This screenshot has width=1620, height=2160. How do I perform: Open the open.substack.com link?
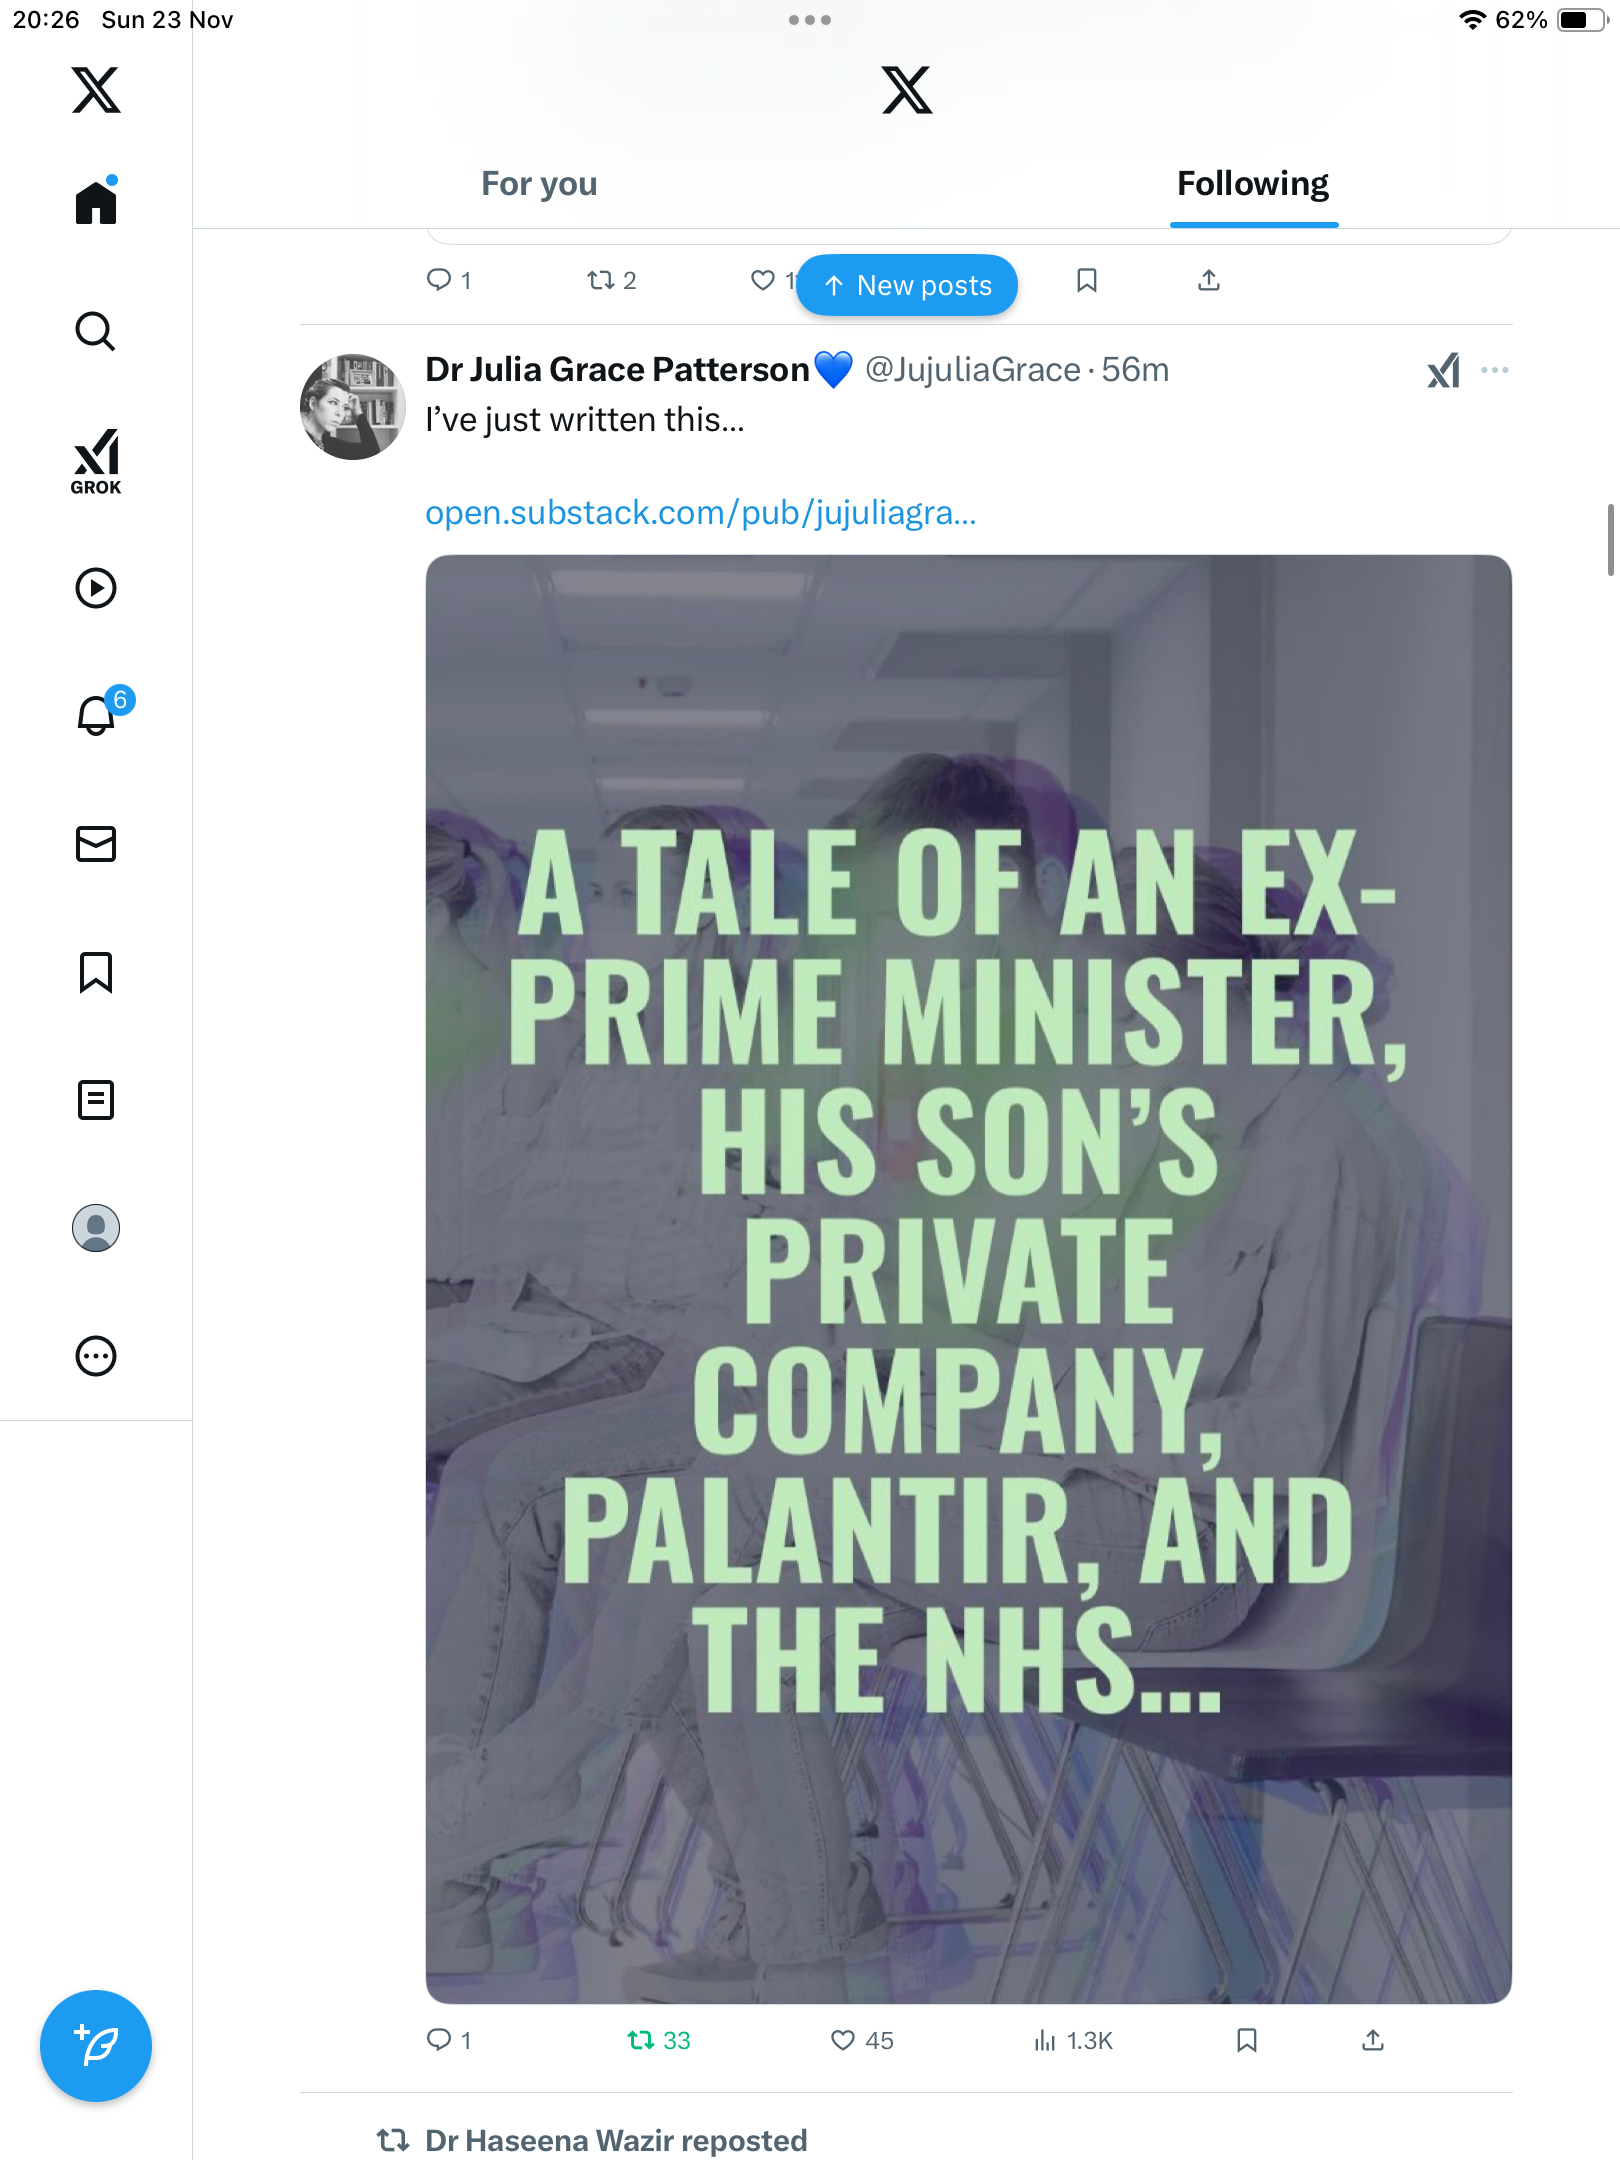(x=700, y=513)
